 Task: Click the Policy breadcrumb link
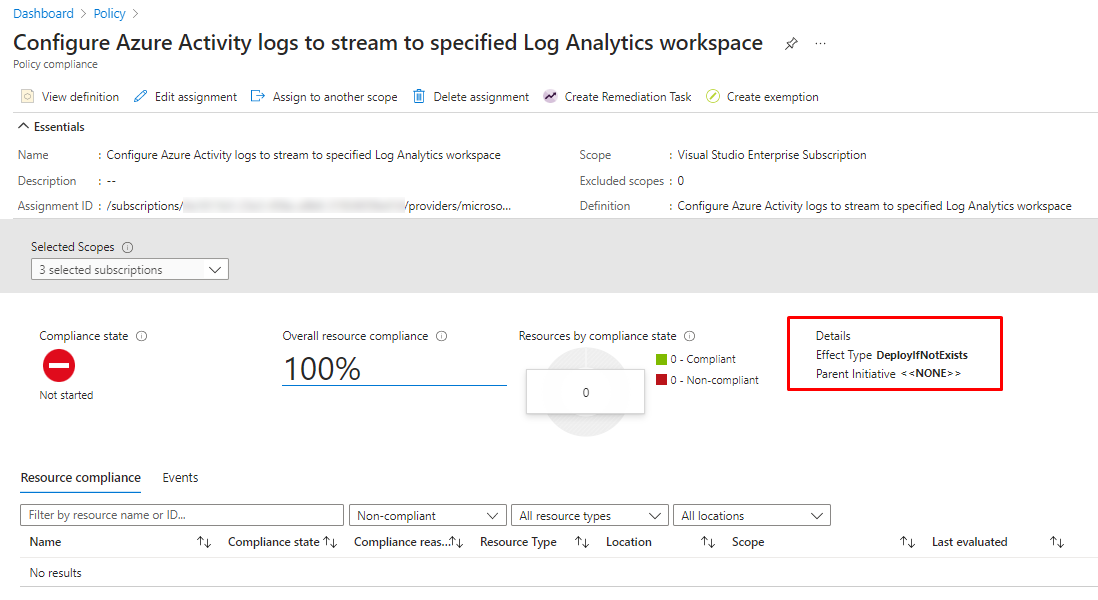[x=110, y=14]
